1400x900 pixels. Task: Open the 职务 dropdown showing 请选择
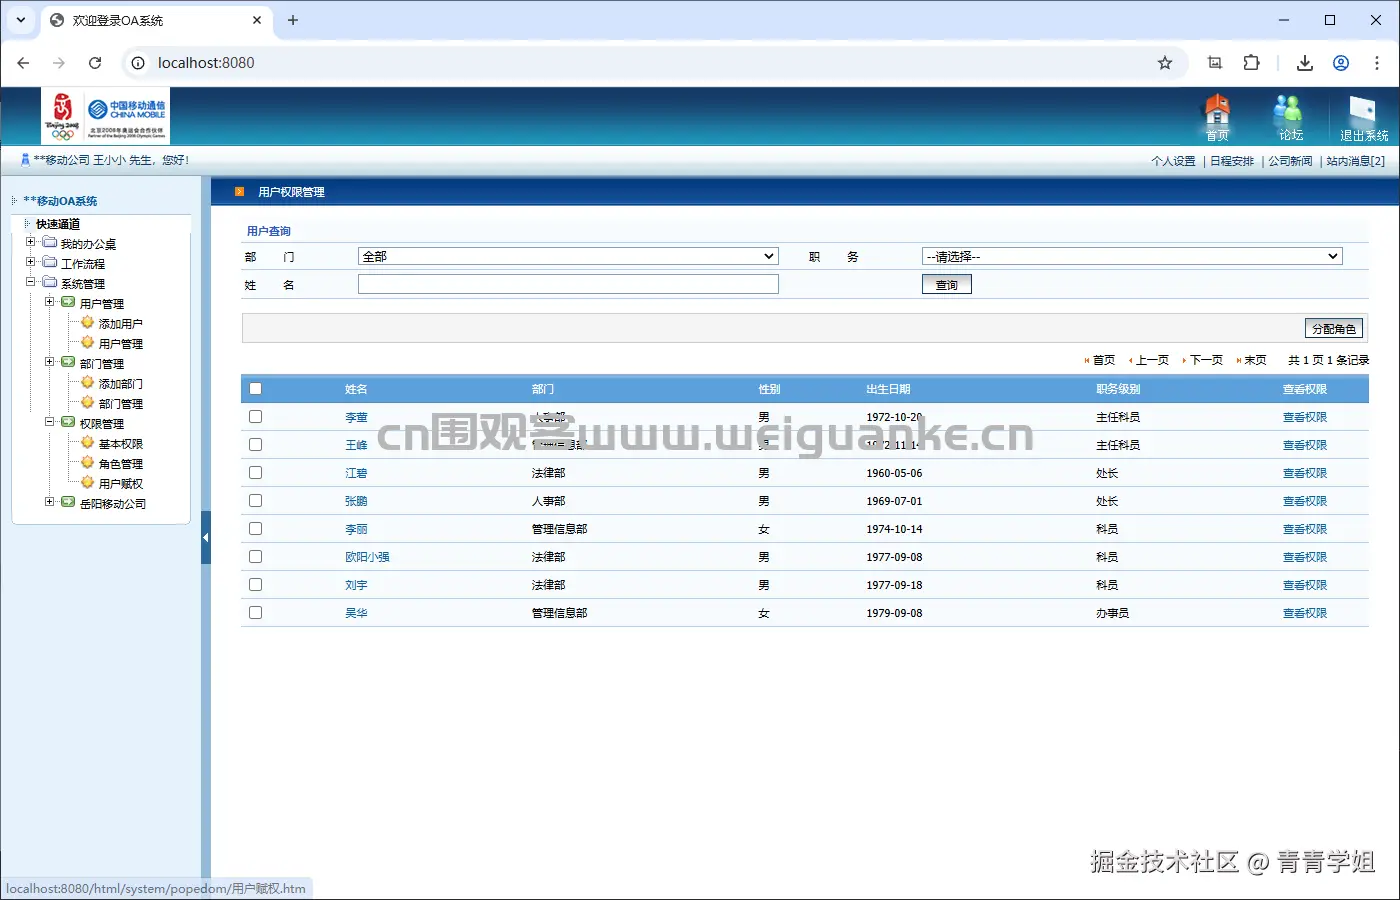1132,257
